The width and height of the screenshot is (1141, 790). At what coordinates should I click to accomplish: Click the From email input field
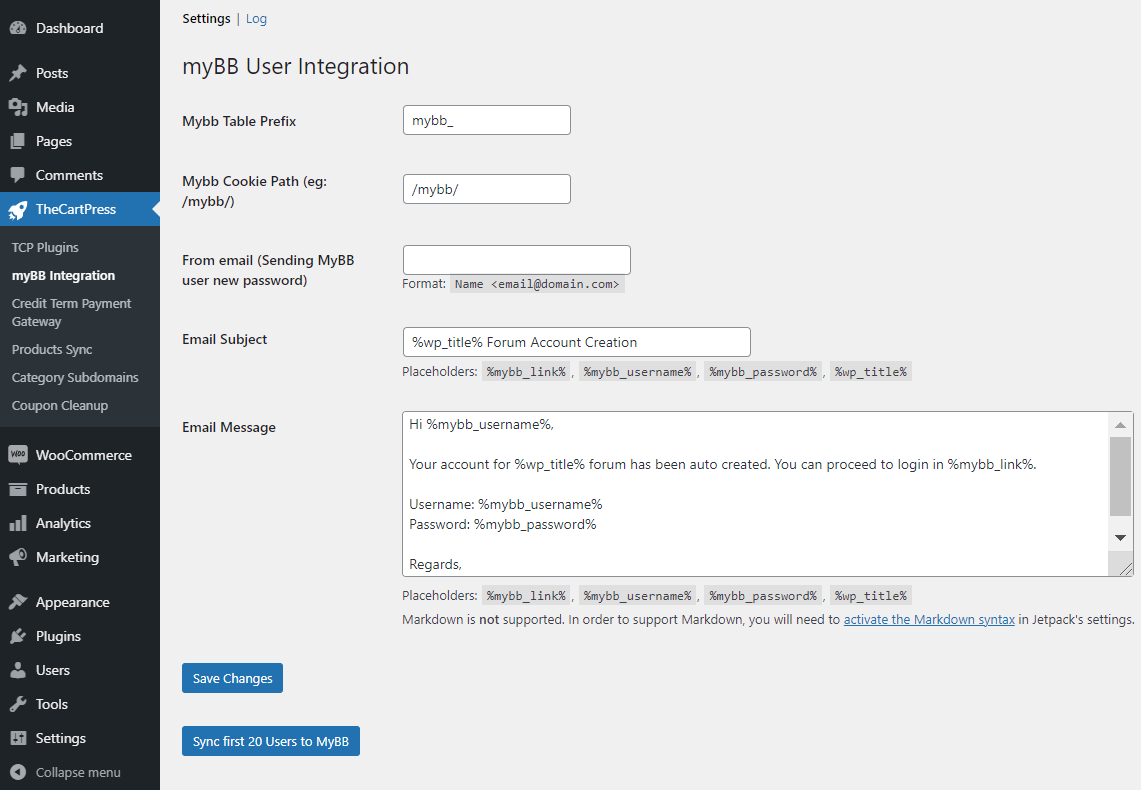tap(517, 260)
